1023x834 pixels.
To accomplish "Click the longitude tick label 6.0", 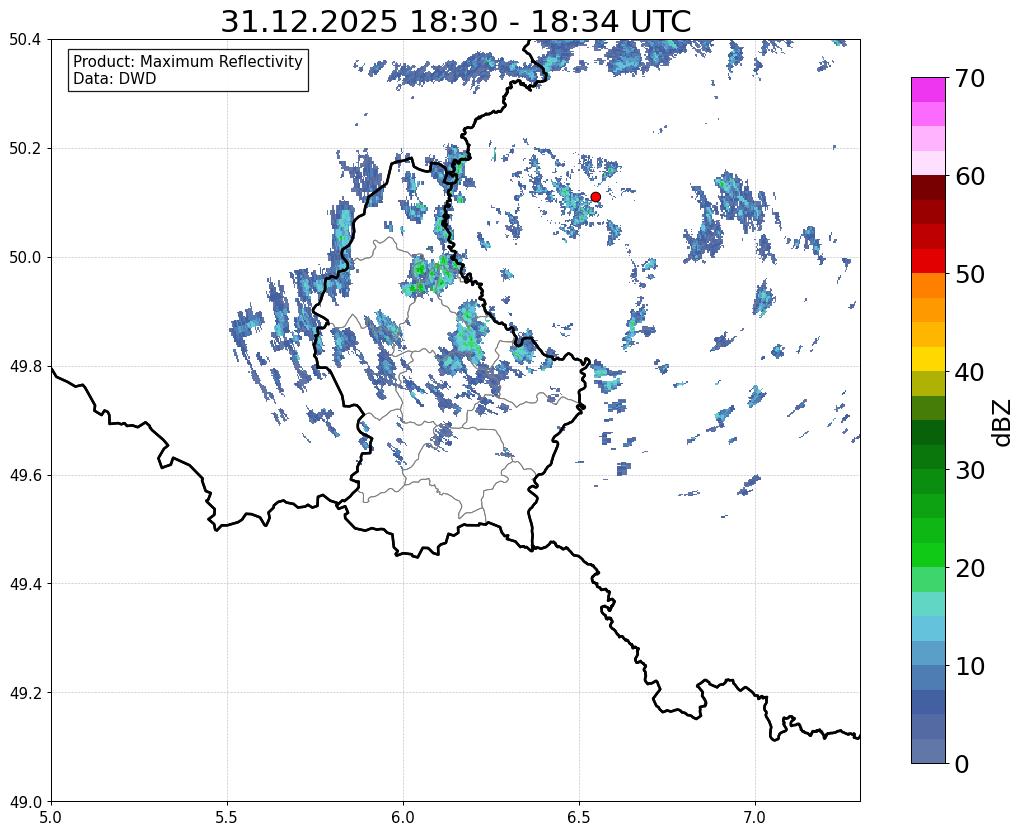I will pos(403,817).
